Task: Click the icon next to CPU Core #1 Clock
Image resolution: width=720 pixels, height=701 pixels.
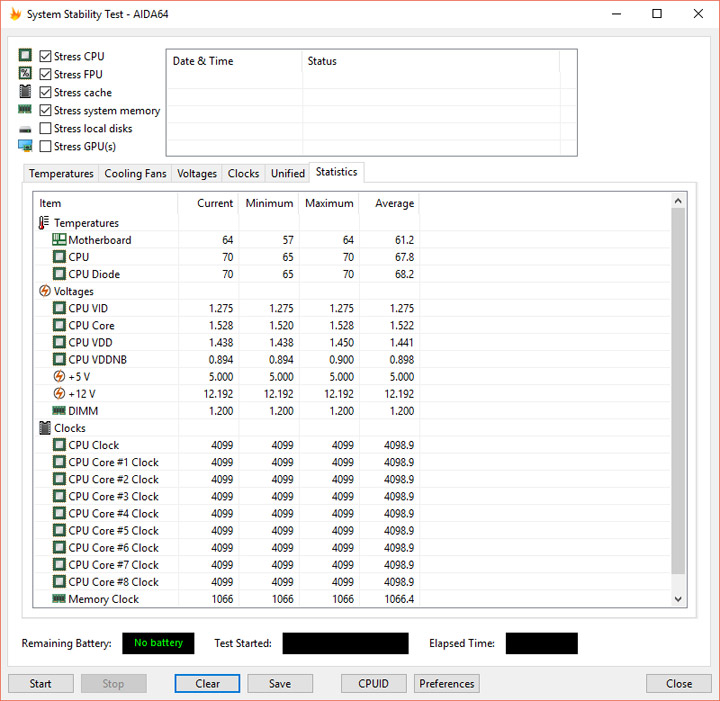Action: (59, 462)
